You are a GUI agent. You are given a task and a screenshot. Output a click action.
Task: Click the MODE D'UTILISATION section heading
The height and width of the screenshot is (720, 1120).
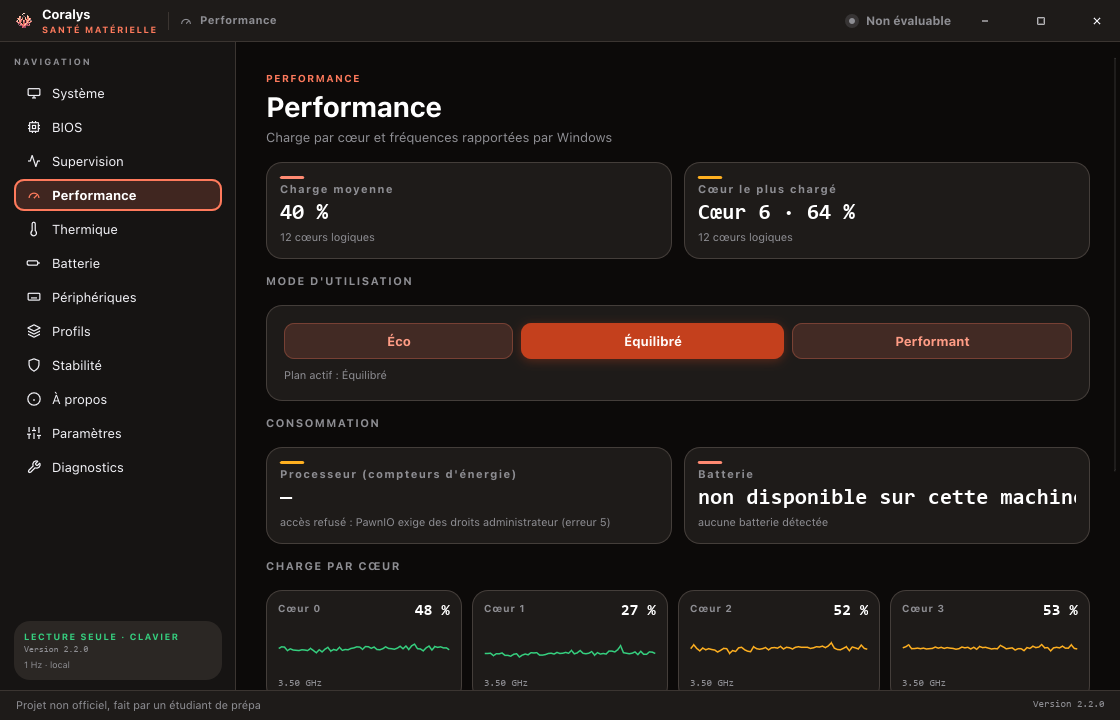339,281
